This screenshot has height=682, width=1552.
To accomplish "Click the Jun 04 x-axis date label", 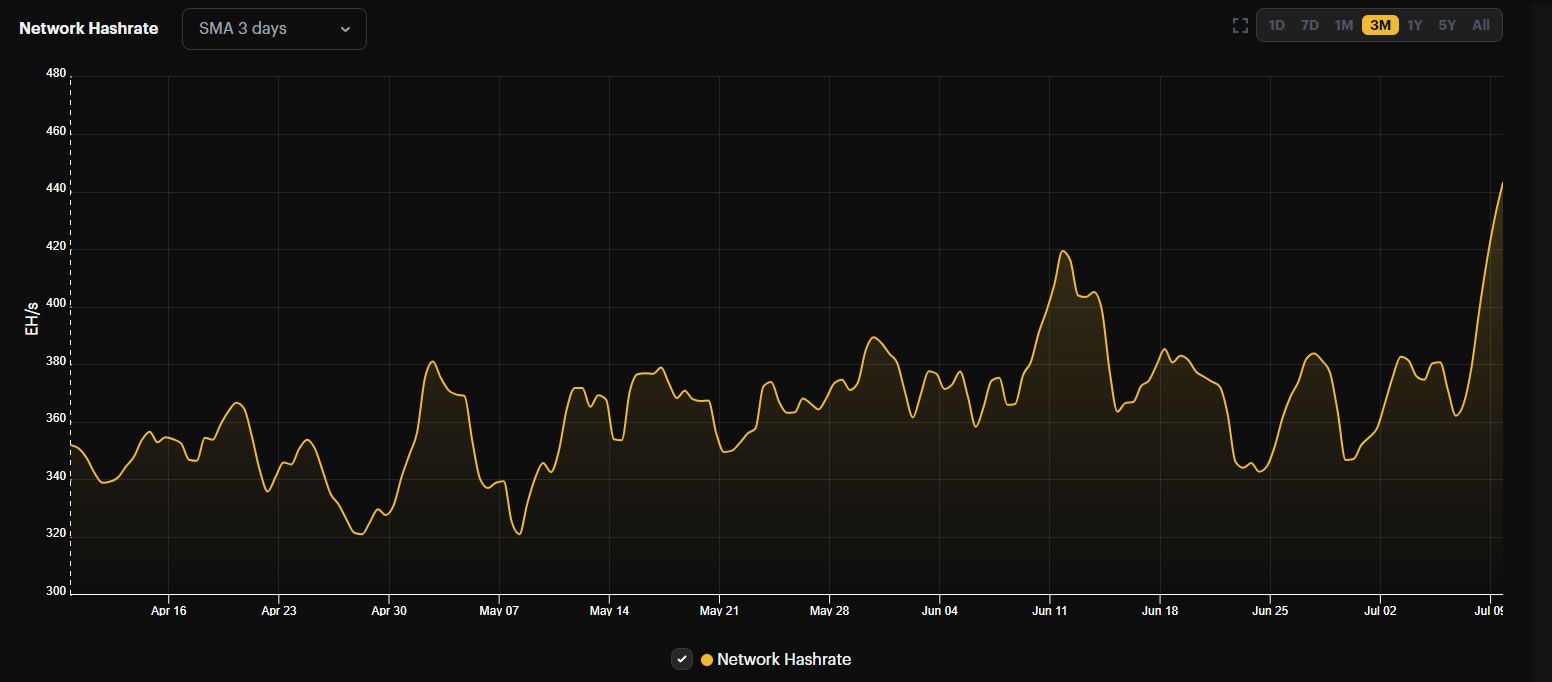I will tap(939, 611).
